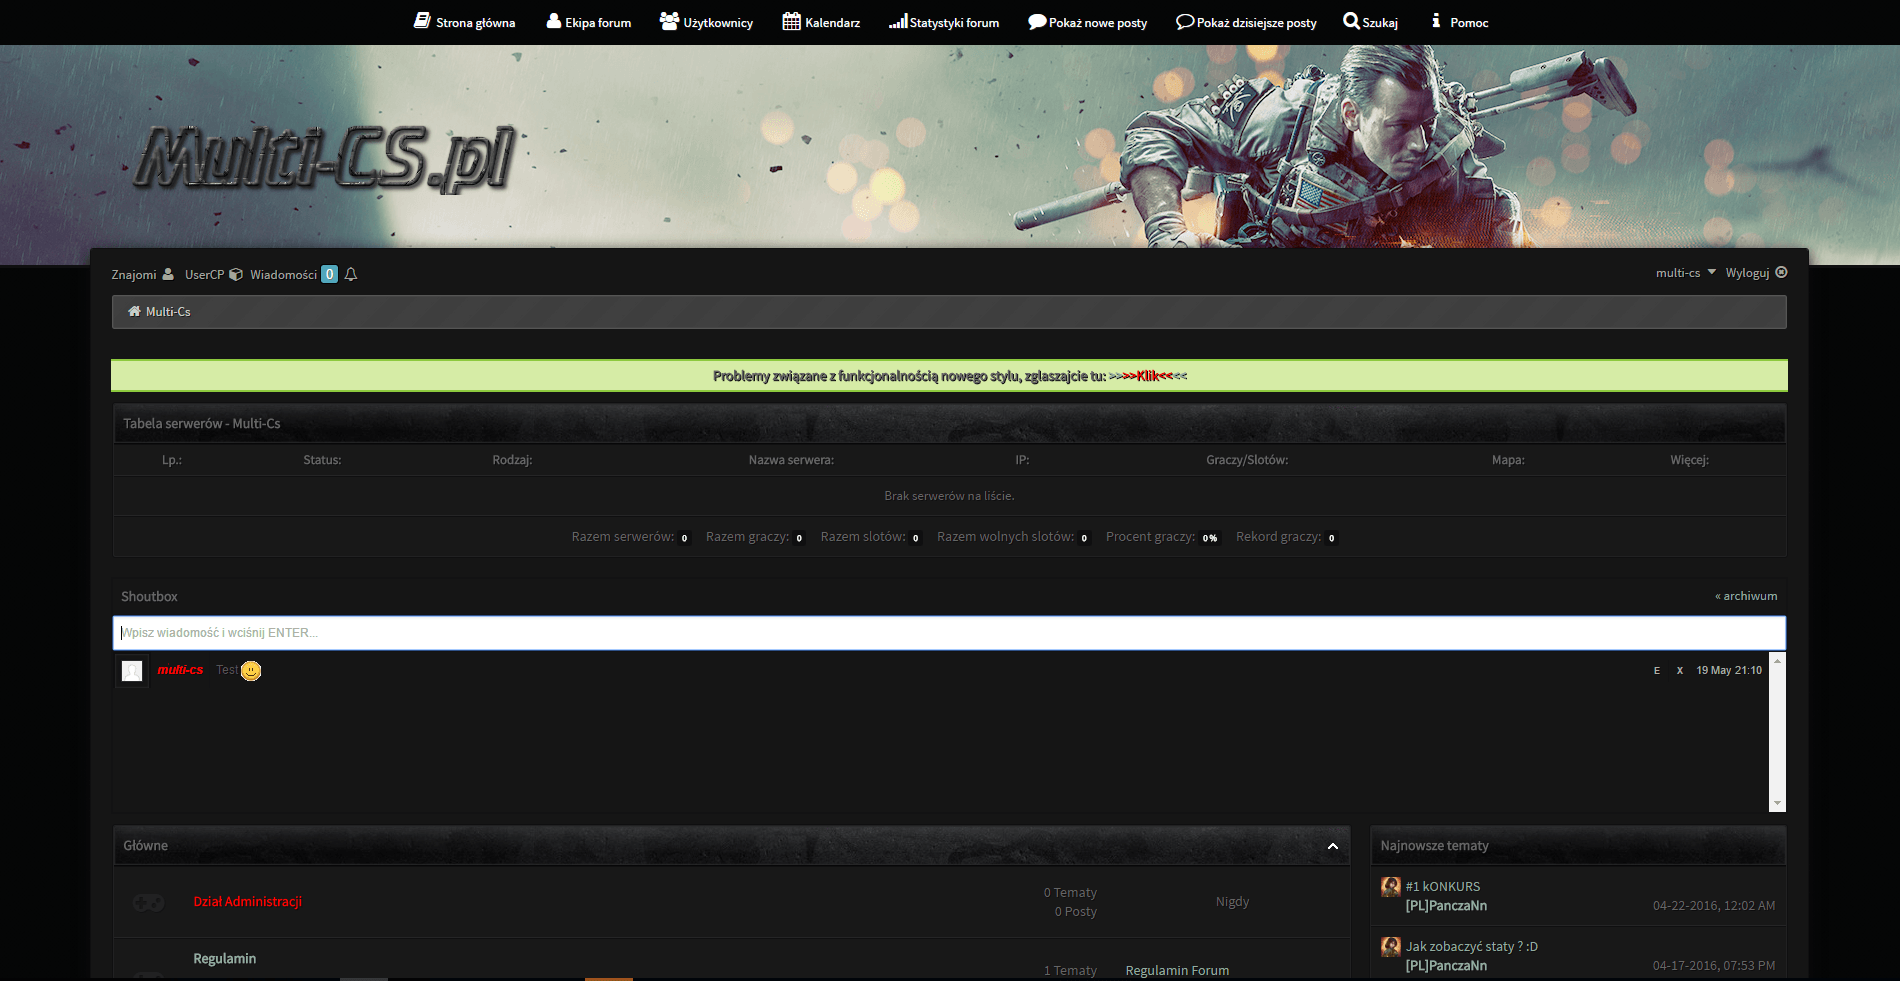Open Dział Administracji forum

coord(248,902)
